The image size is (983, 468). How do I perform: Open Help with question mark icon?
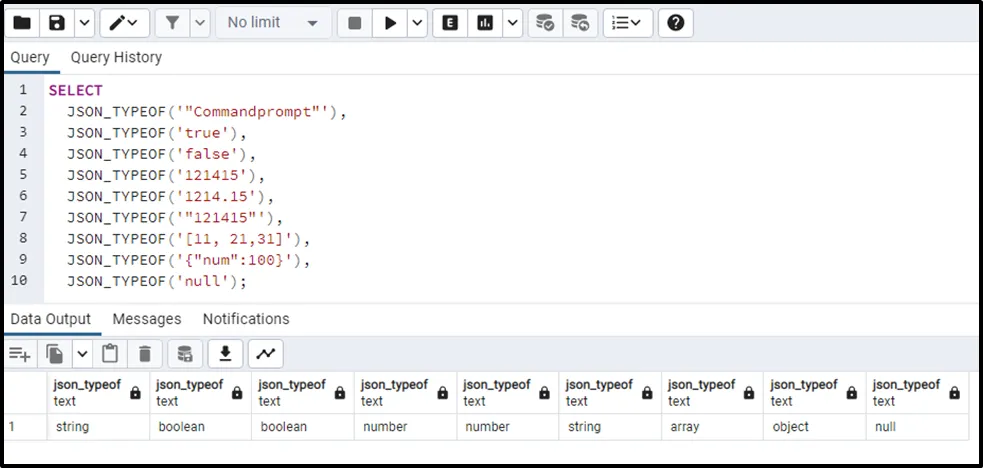(x=675, y=22)
